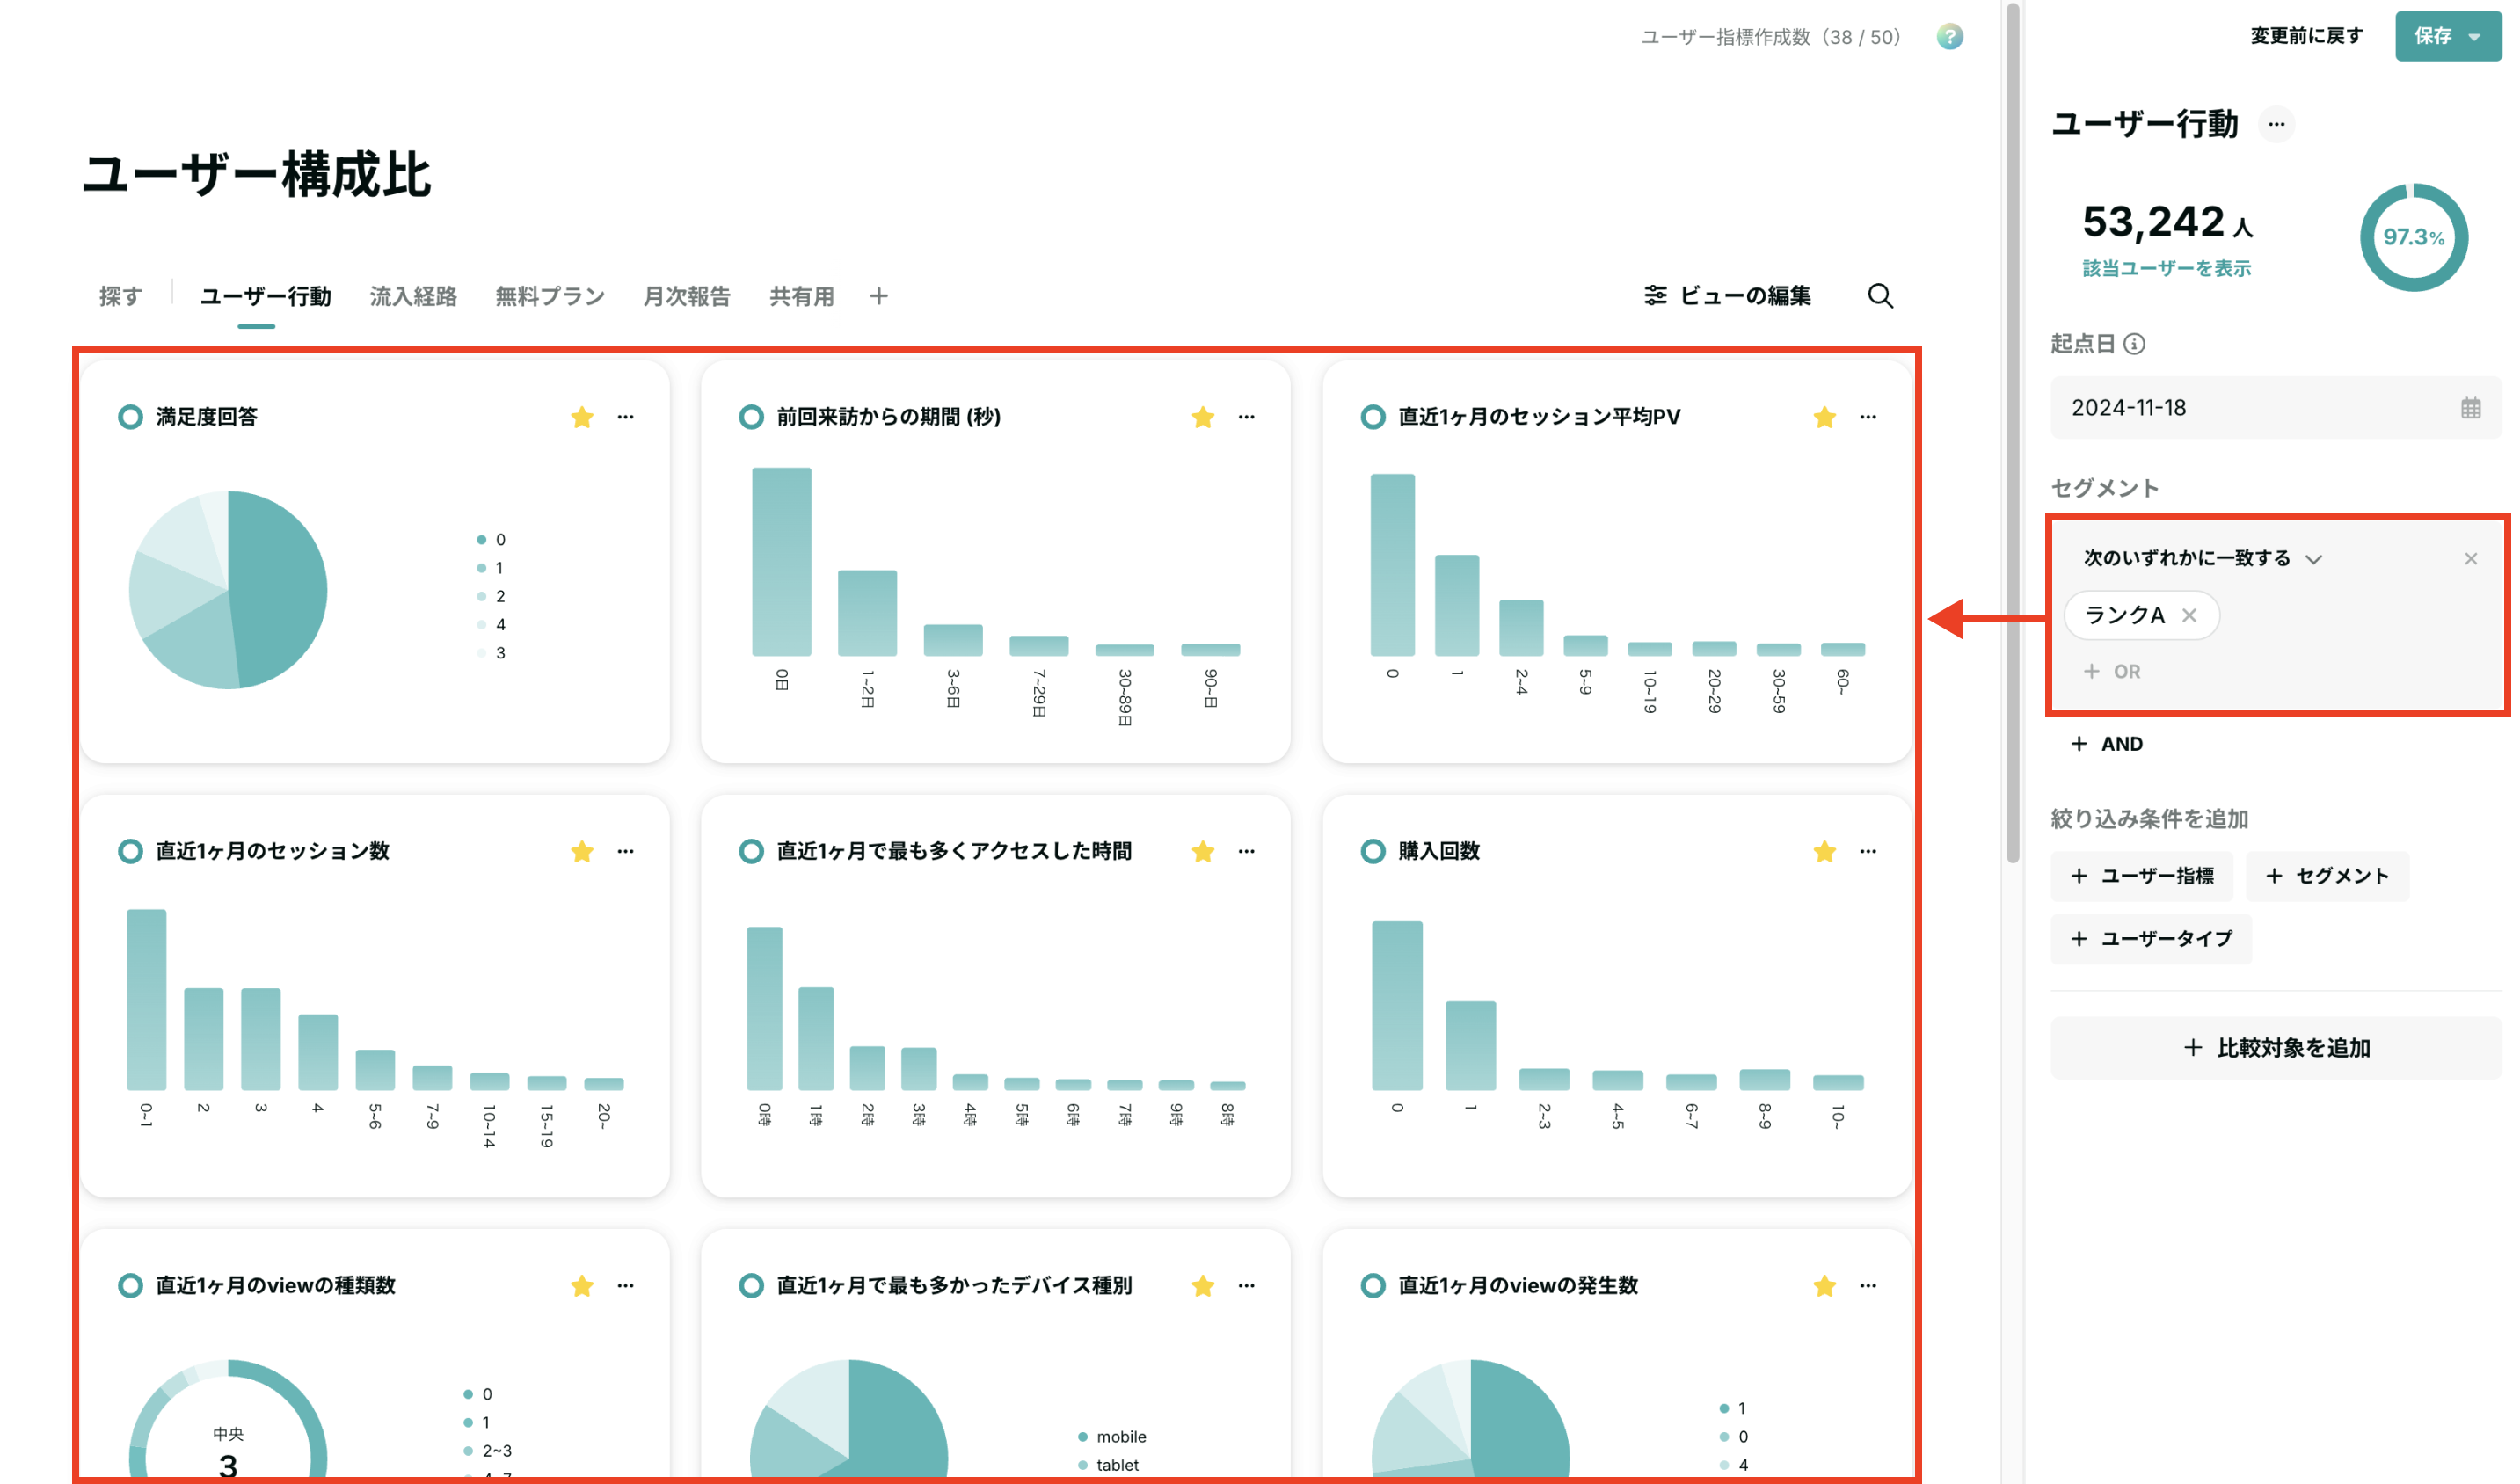Toggle star on 最も多かったデバイス種別 card
This screenshot has width=2520, height=1484.
point(1203,1285)
